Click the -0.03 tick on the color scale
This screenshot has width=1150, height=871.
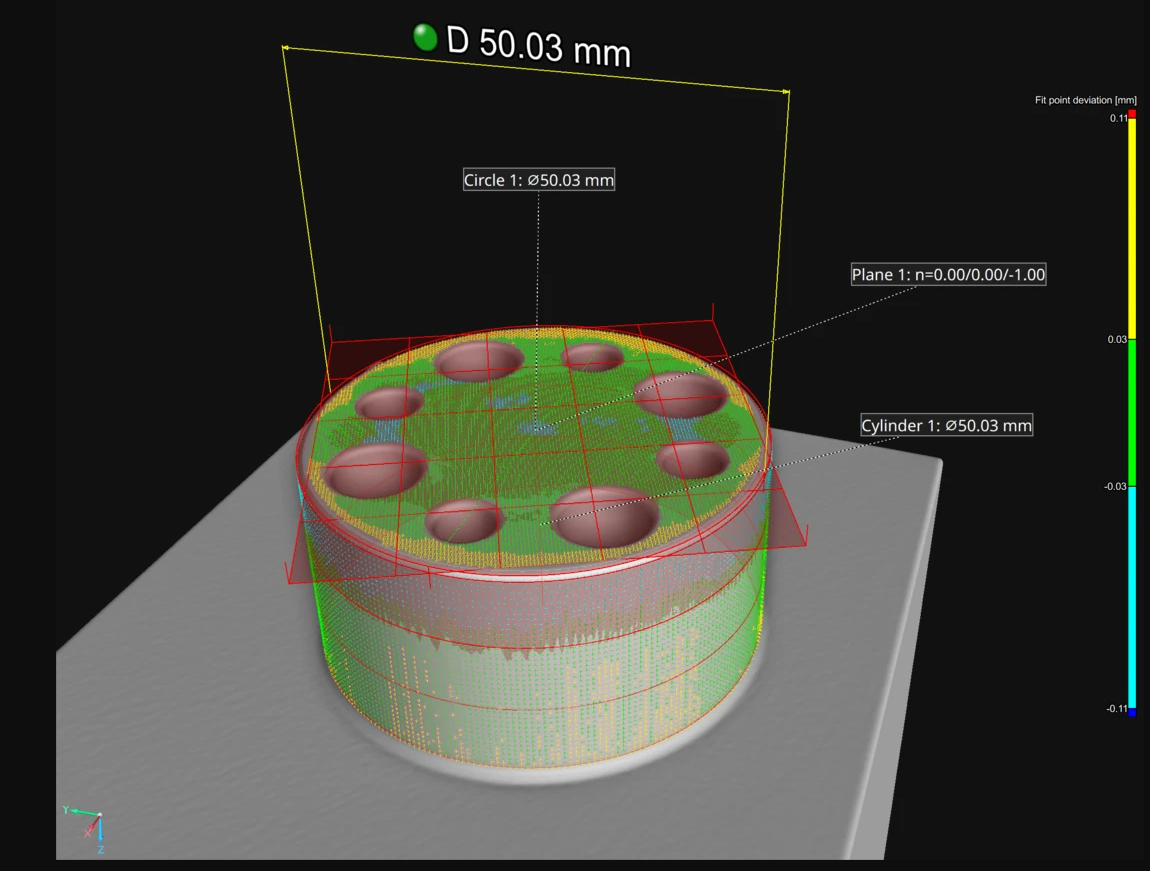(1115, 486)
